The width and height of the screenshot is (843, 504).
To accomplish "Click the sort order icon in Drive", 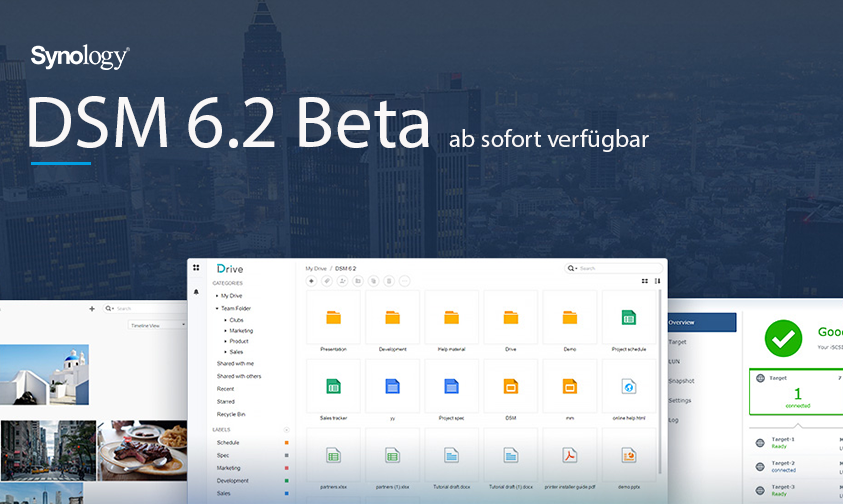I will coord(657,282).
